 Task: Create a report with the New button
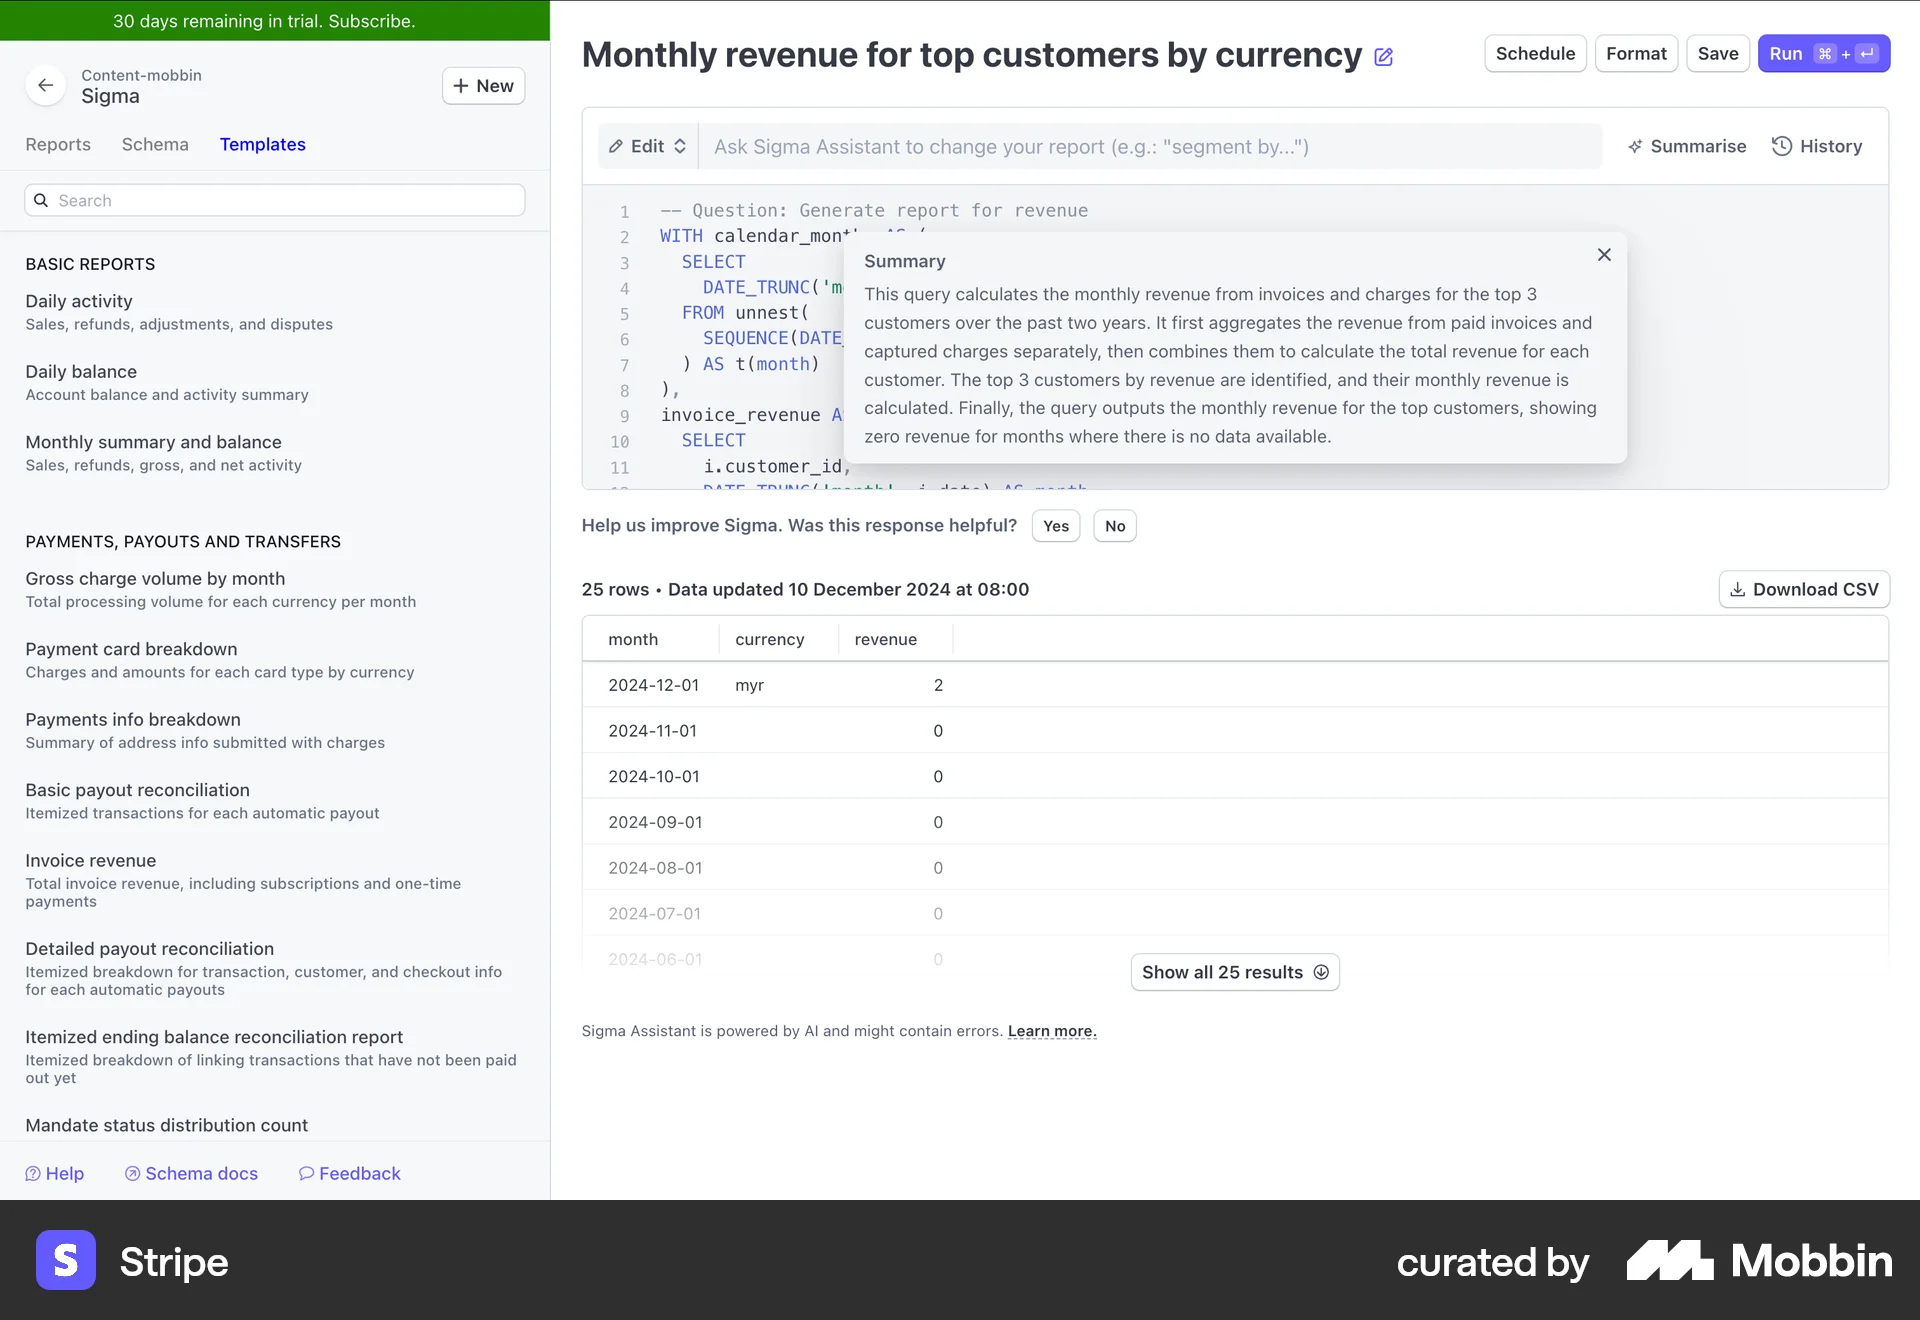coord(483,85)
